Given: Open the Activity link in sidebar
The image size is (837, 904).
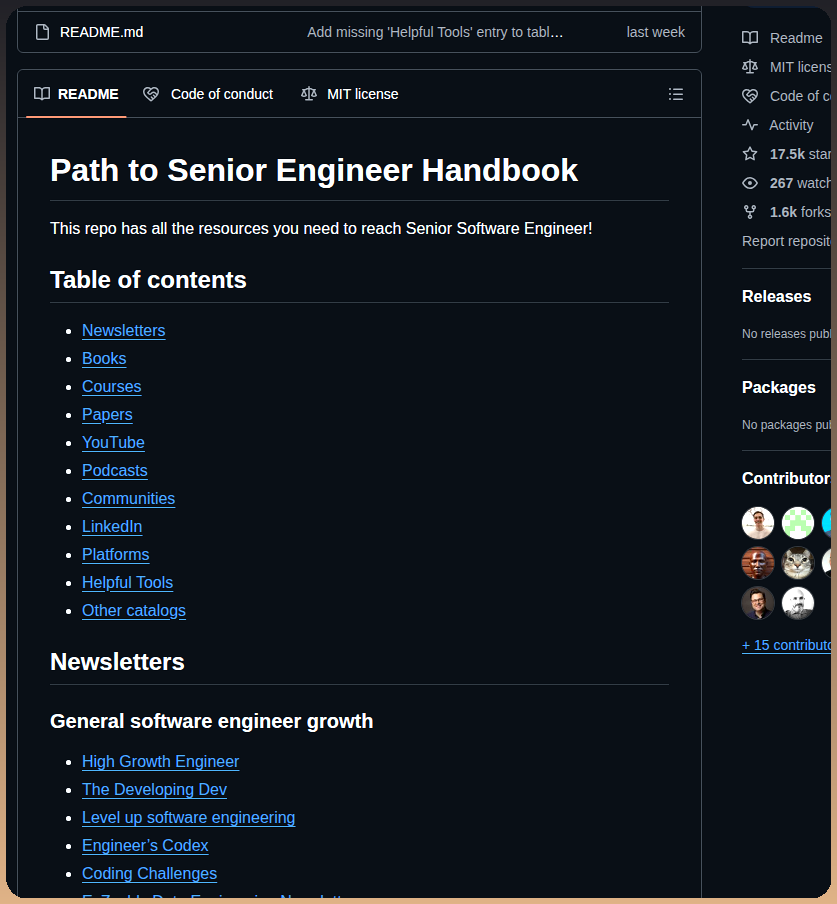Looking at the screenshot, I should pyautogui.click(x=791, y=125).
